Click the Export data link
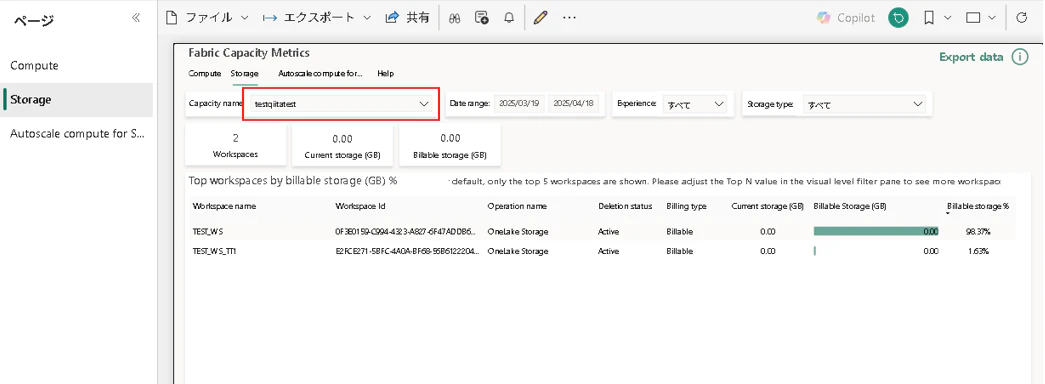This screenshot has width=1045, height=384. point(971,57)
